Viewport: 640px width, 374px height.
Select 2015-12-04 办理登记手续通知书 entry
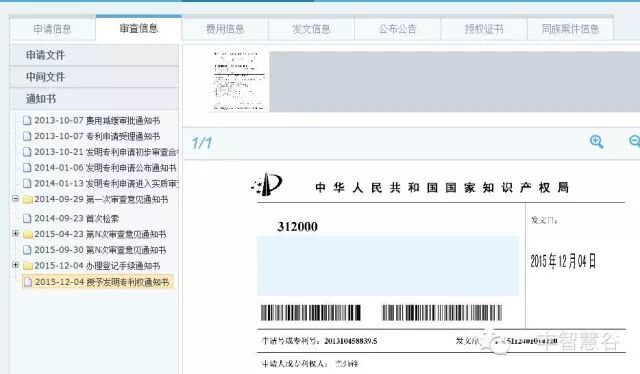97,265
